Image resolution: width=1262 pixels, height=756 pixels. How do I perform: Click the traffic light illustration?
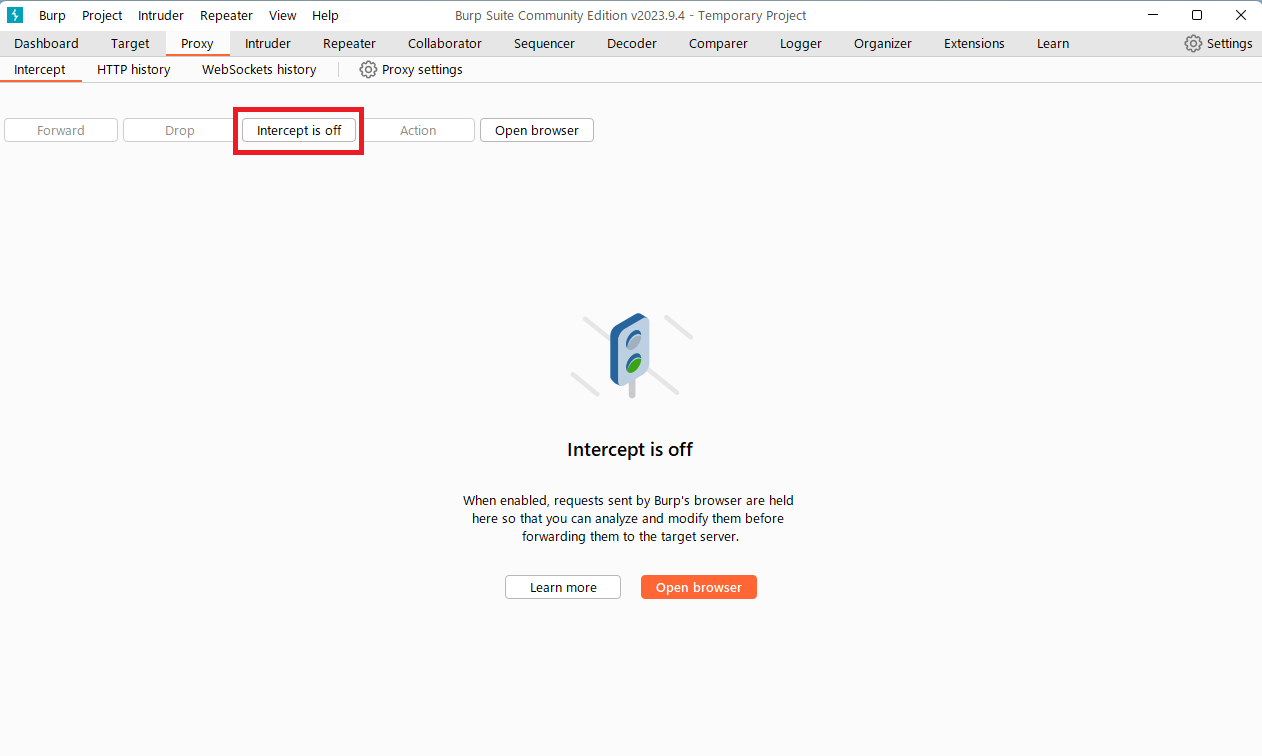pos(630,352)
